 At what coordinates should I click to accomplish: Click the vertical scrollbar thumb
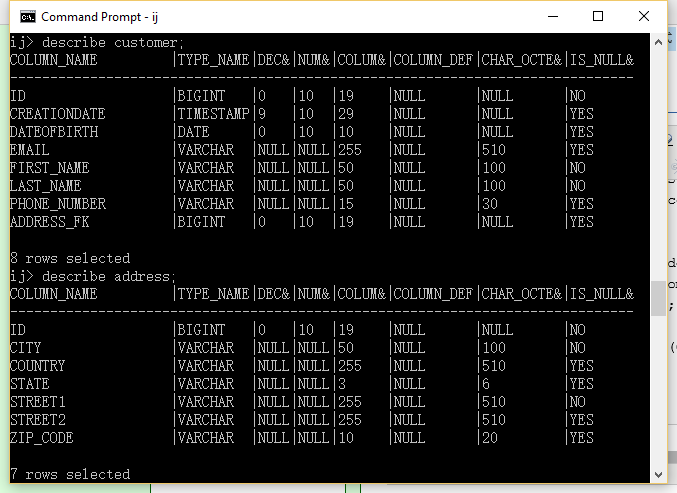(658, 299)
